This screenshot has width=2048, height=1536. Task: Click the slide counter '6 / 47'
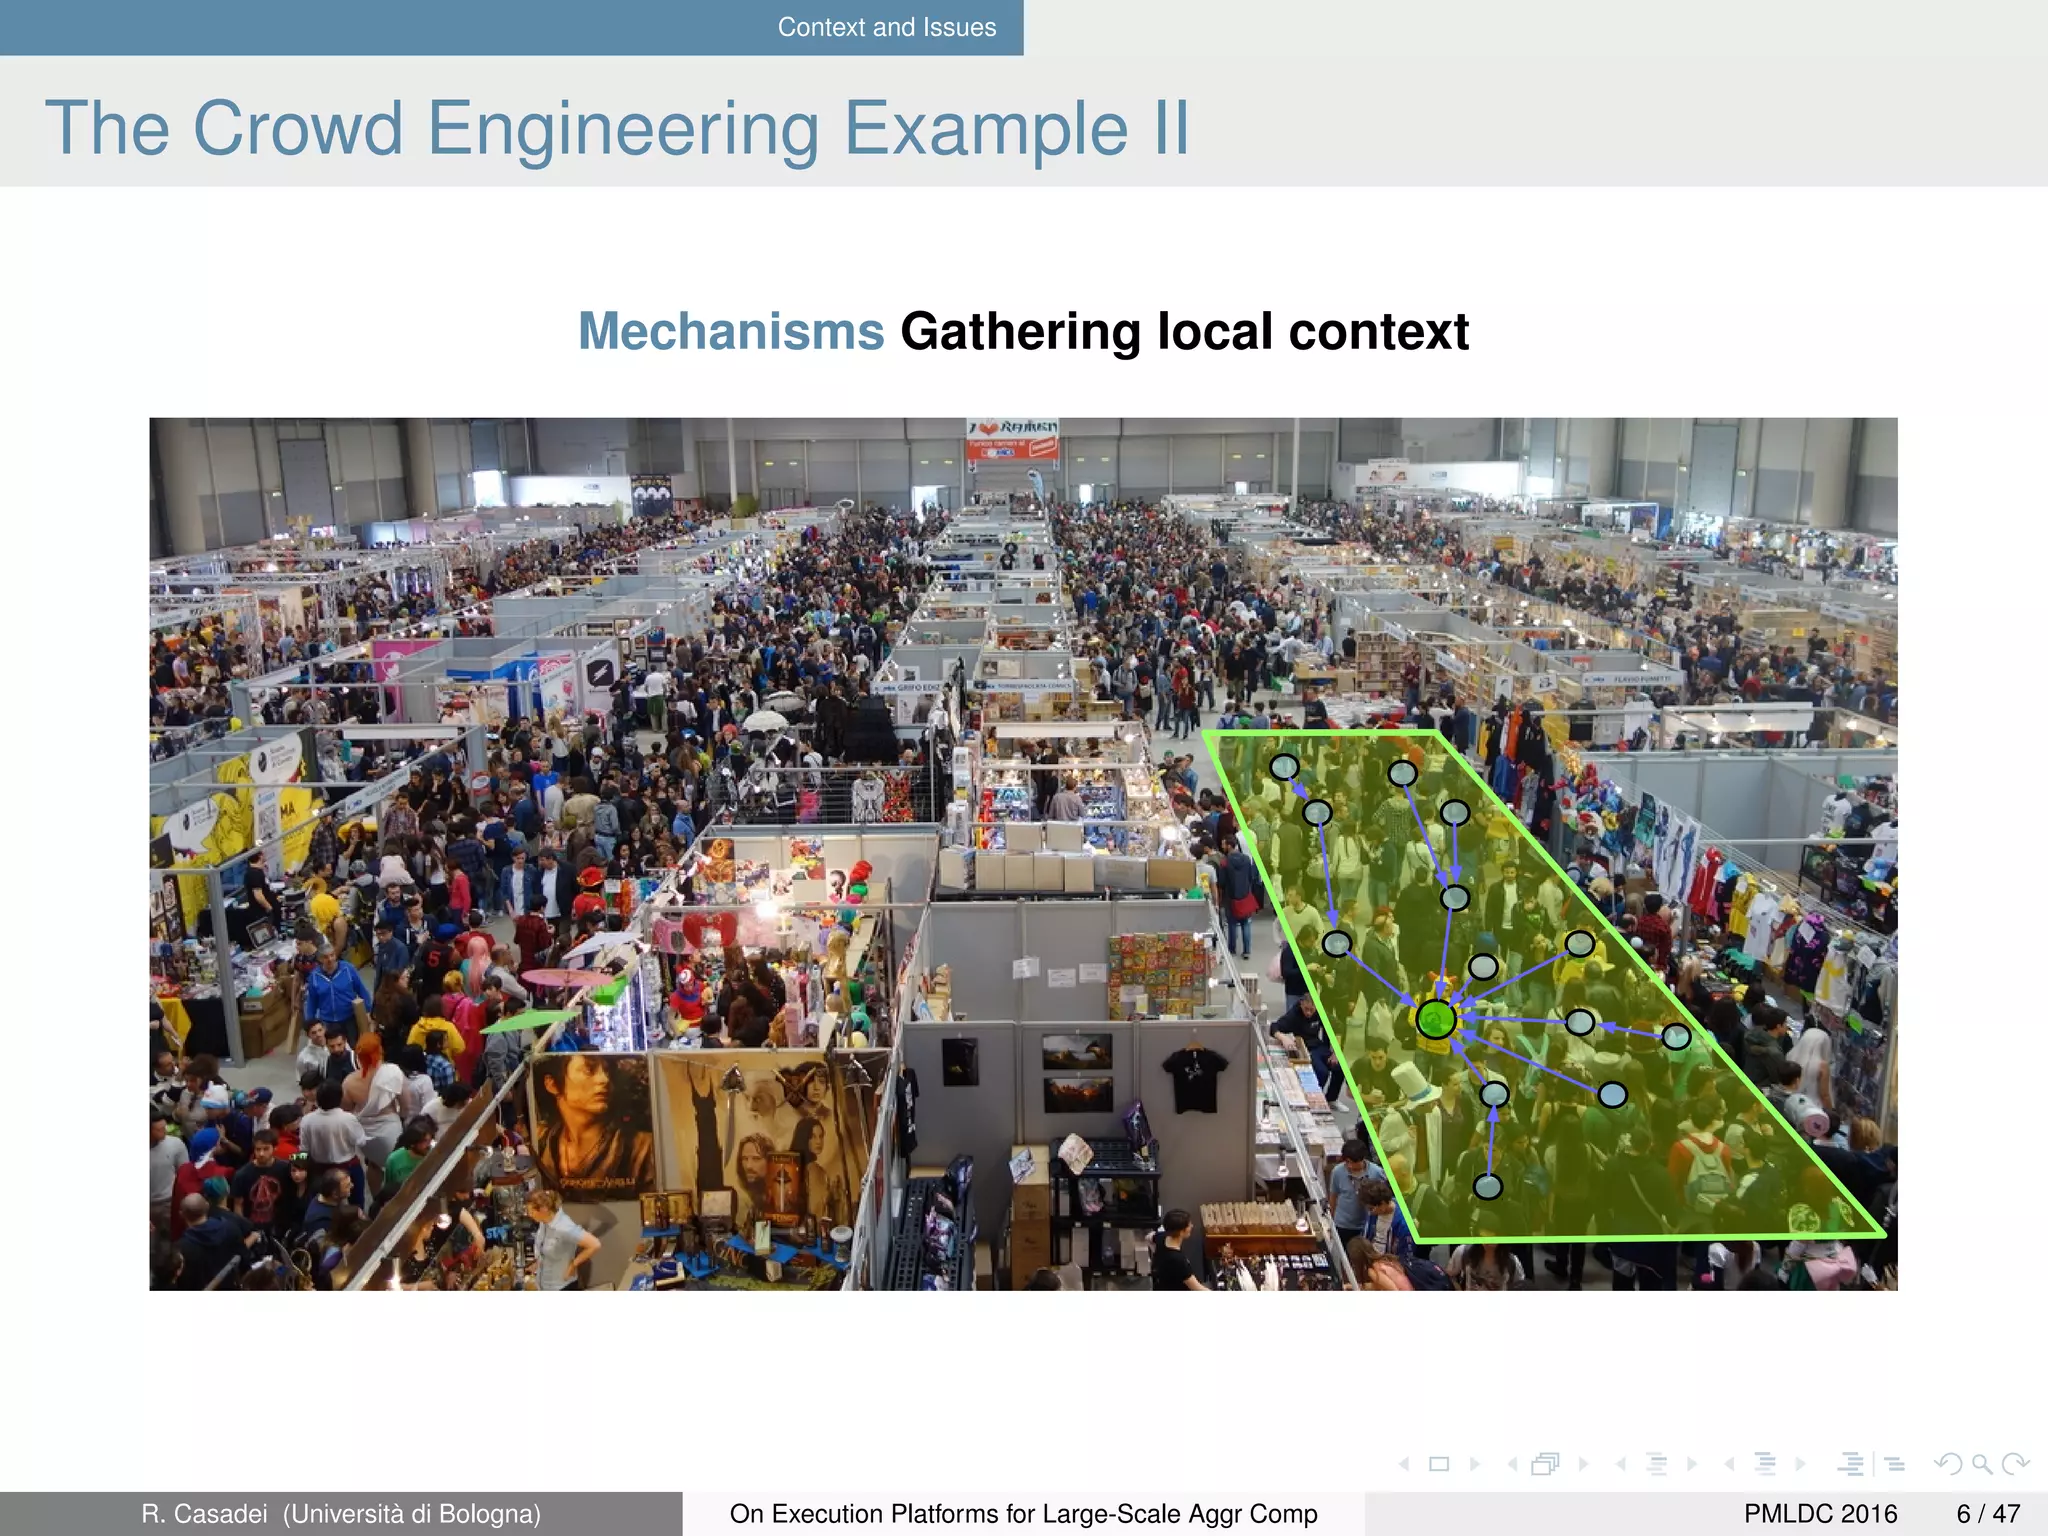pyautogui.click(x=1988, y=1514)
